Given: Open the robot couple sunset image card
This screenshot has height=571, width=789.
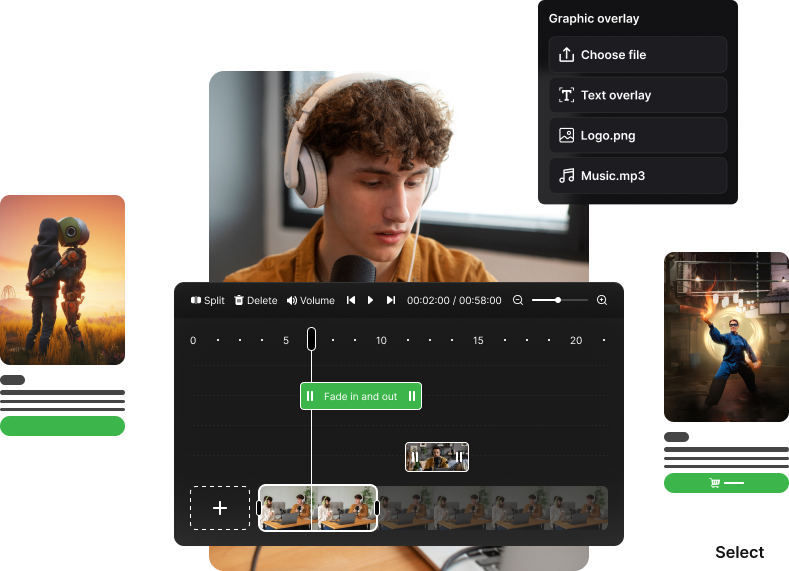Looking at the screenshot, I should point(62,279).
